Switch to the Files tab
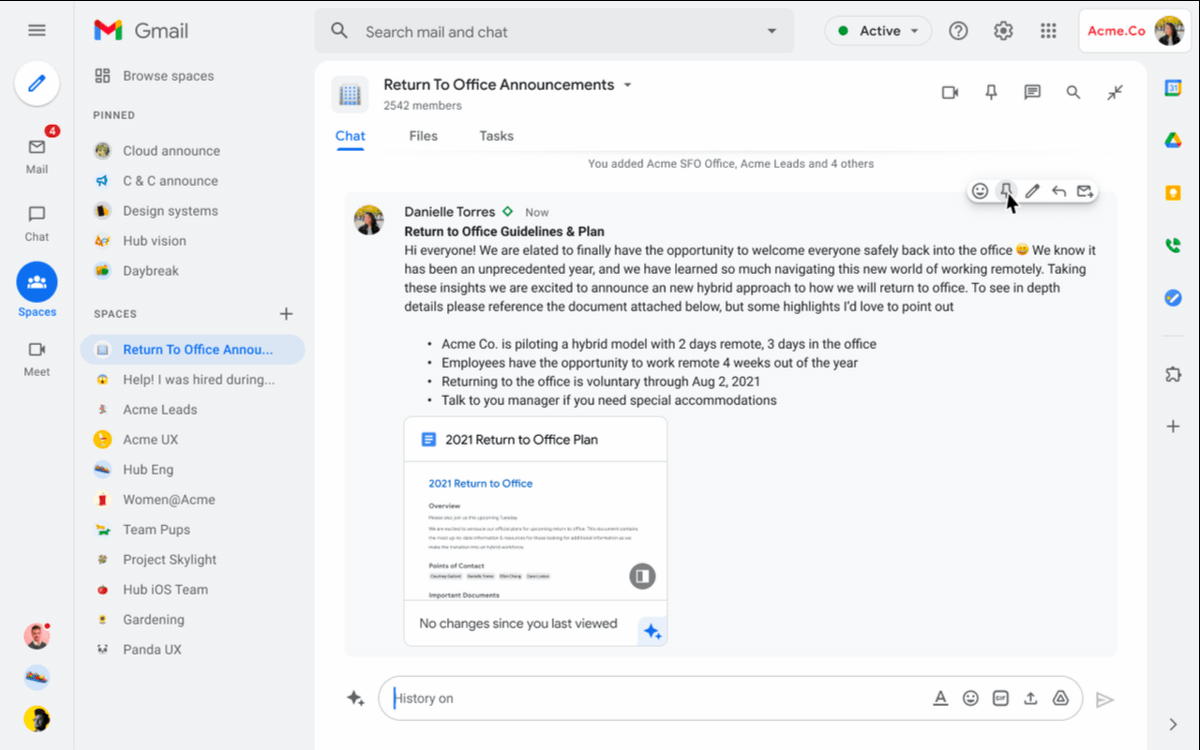This screenshot has width=1200, height=750. [x=423, y=136]
